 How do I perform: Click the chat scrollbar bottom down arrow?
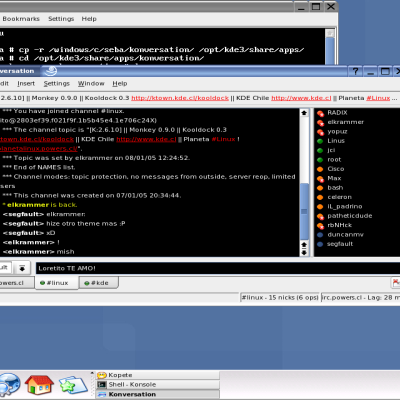(304, 253)
